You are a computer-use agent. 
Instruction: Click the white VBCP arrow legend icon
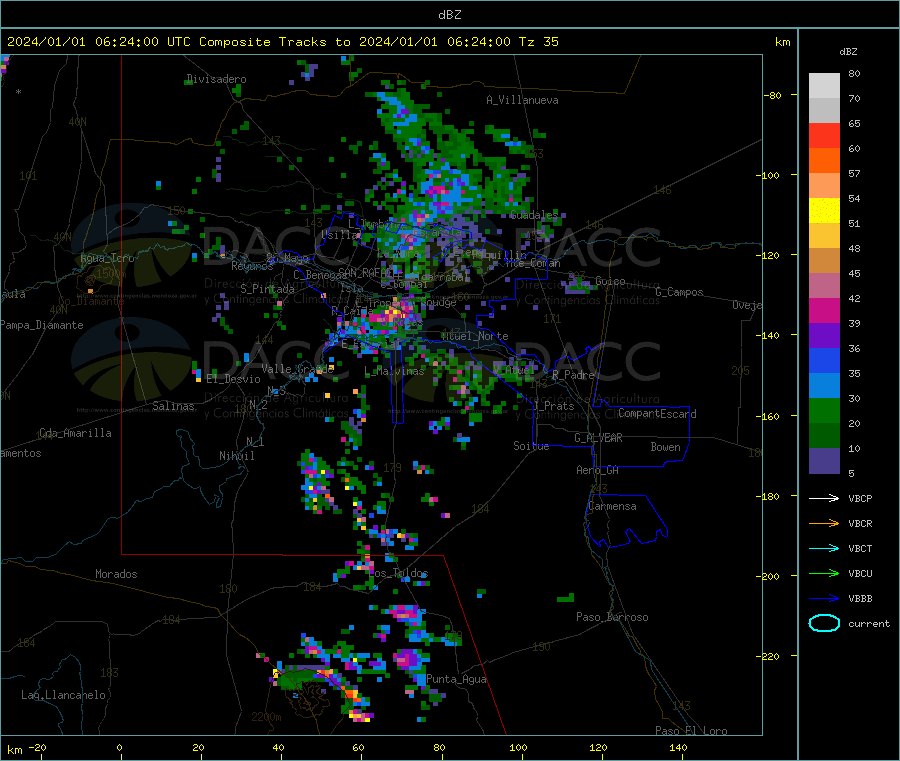click(824, 498)
